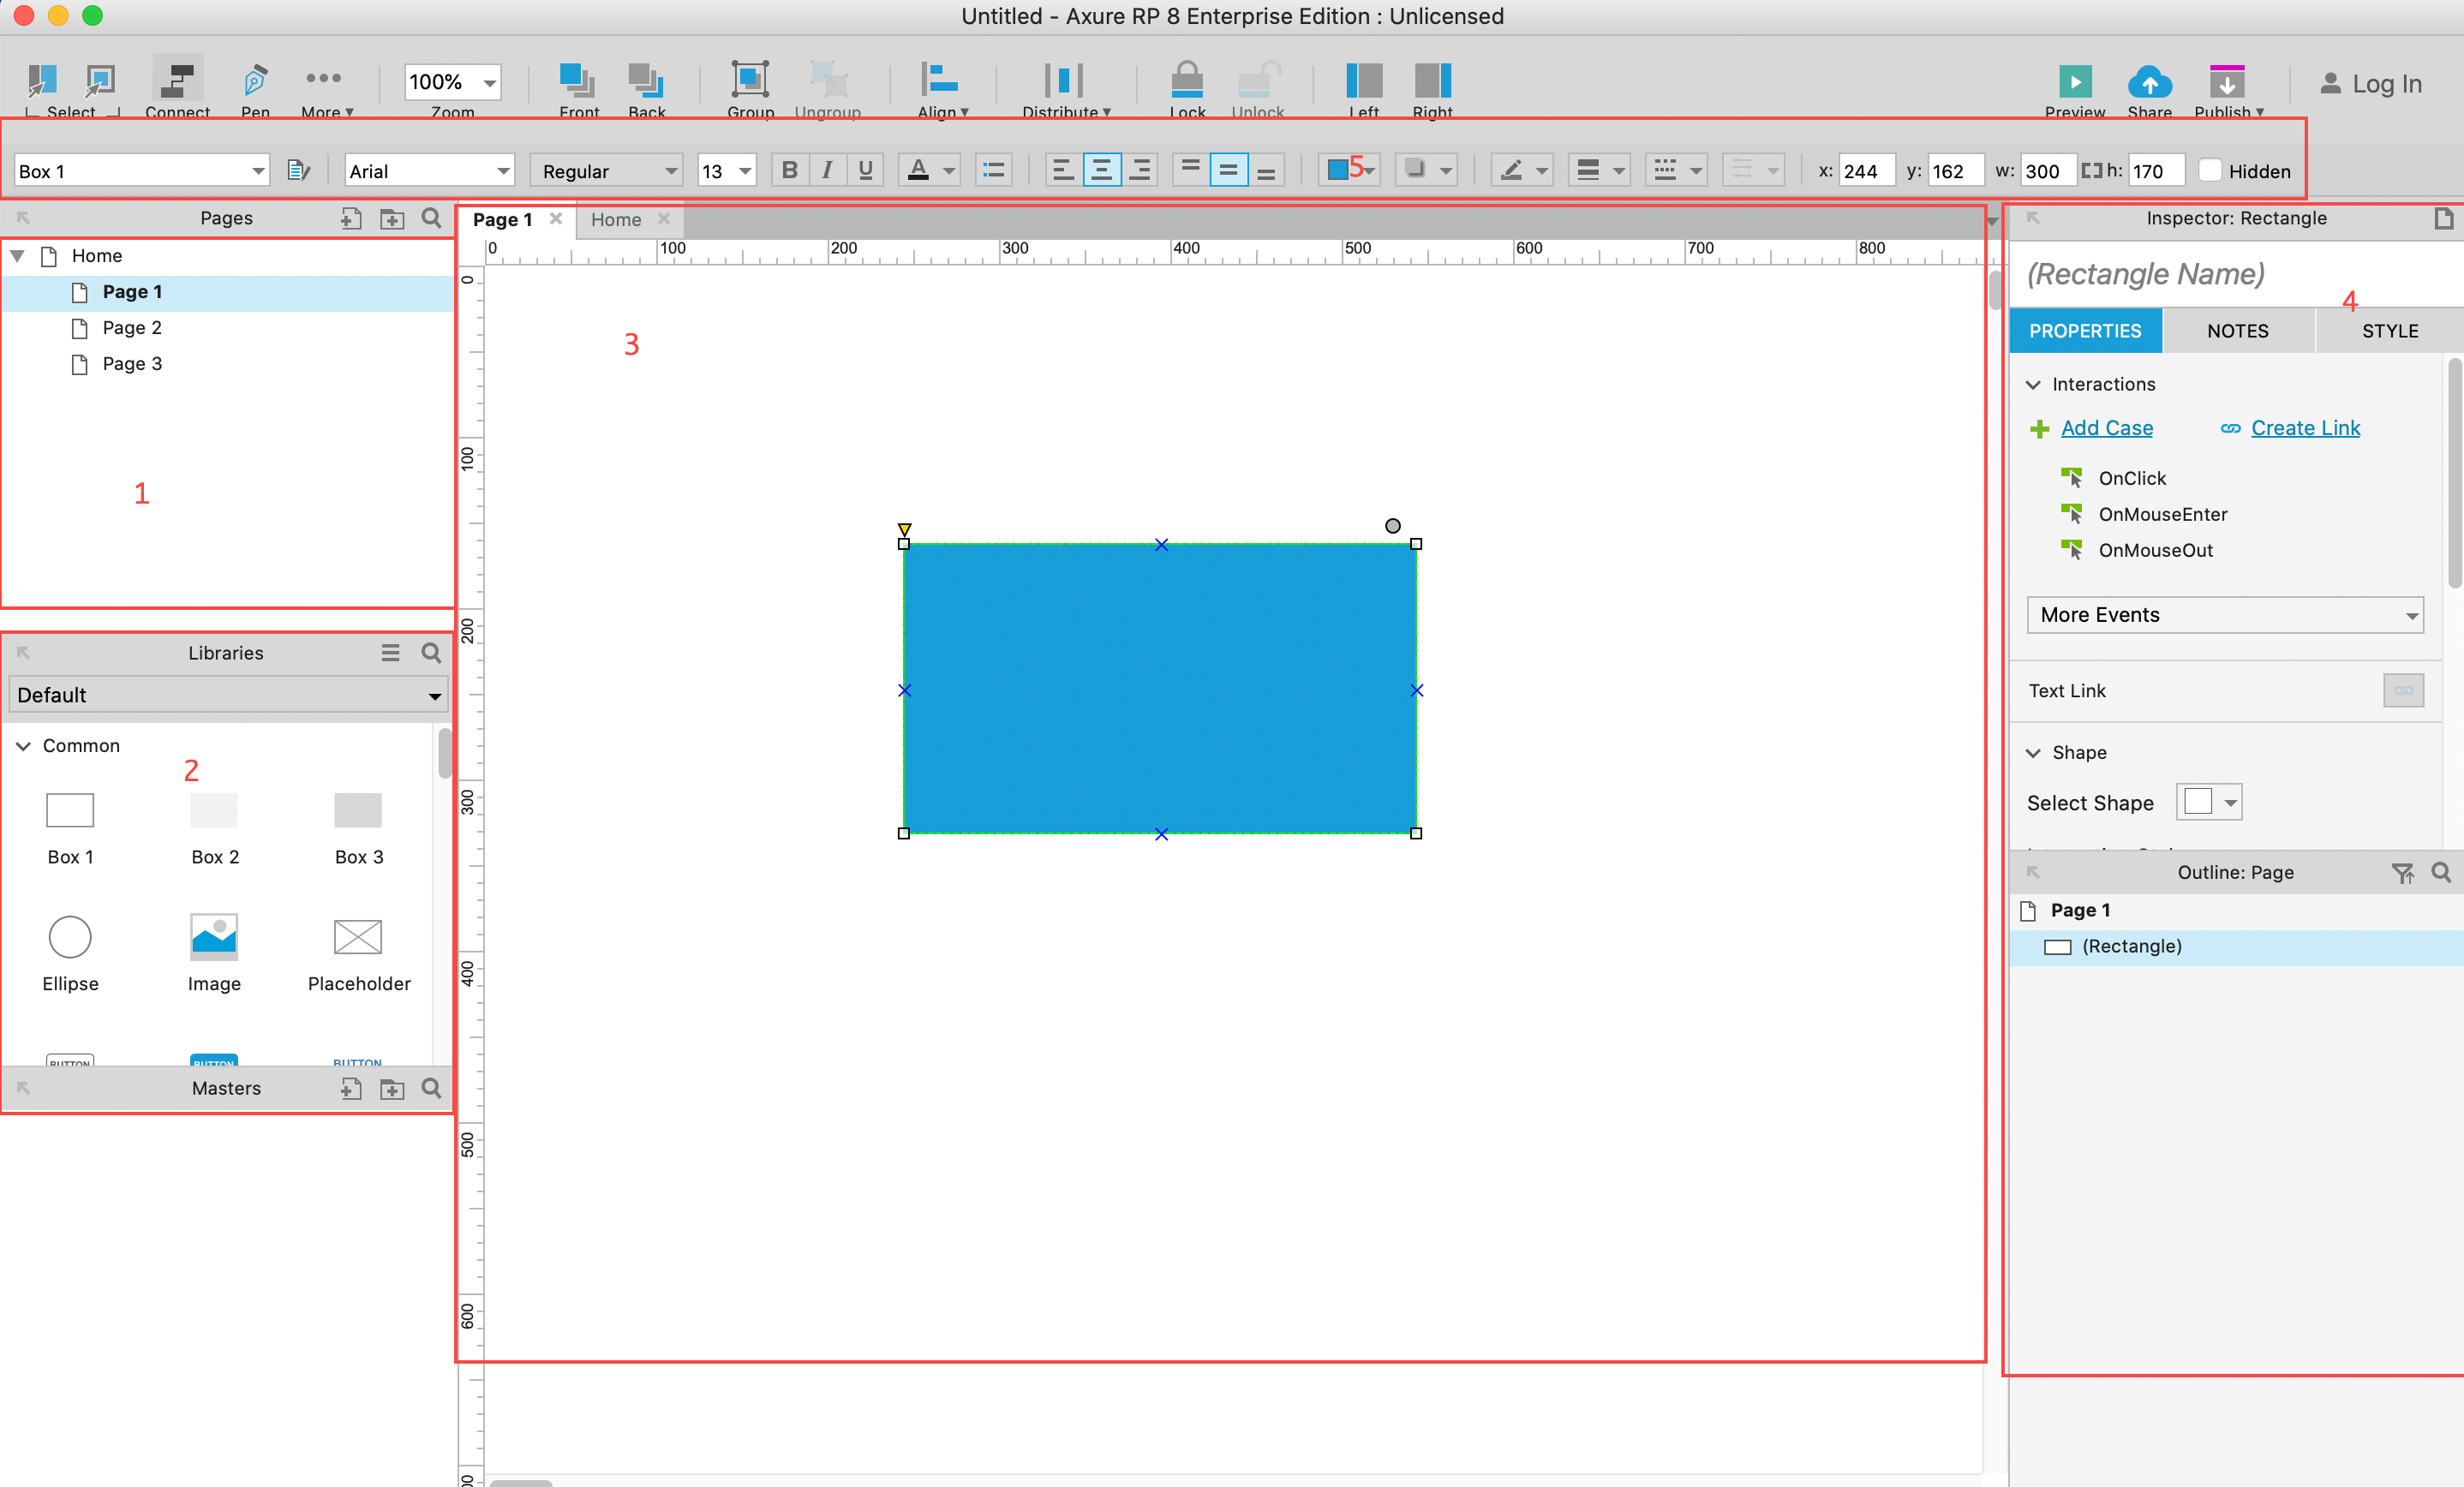2464x1487 pixels.
Task: Enable the Hidden checkbox
Action: (x=2211, y=171)
